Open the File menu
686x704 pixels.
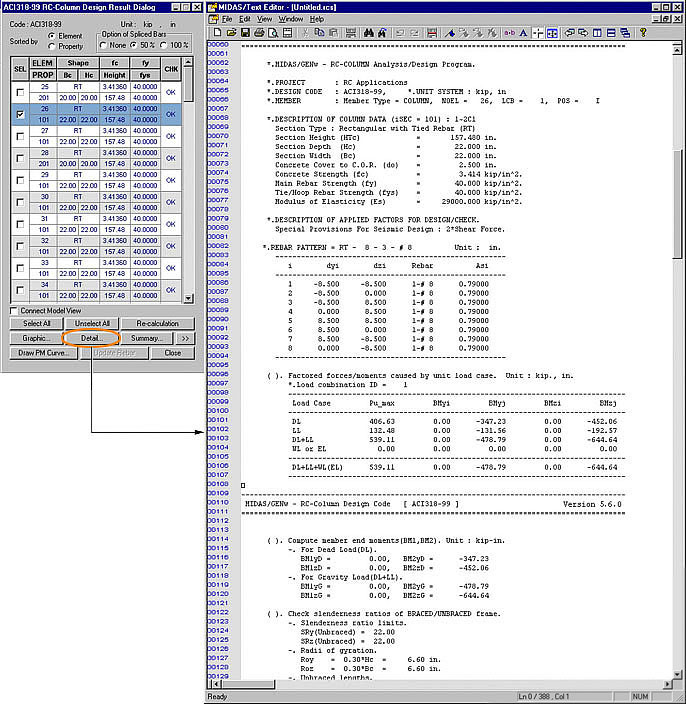click(227, 19)
